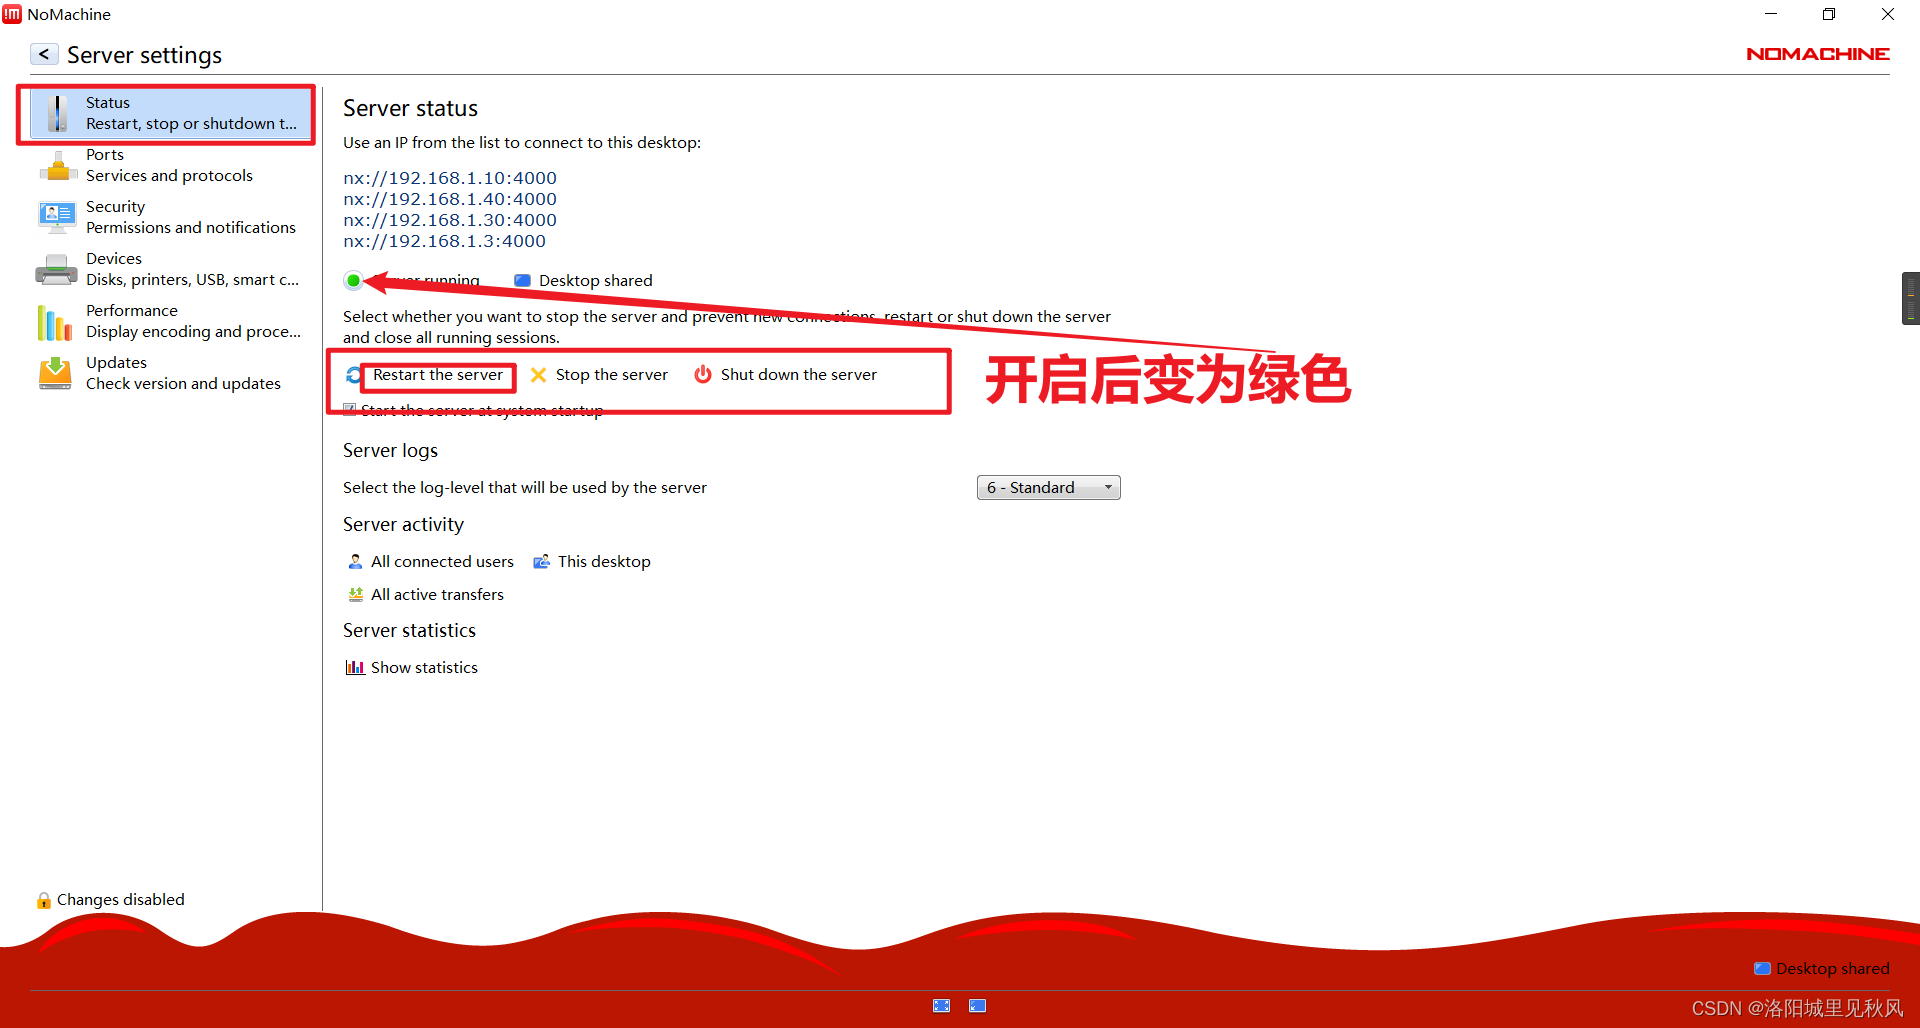Select address nx://192.168.1.3:4000
This screenshot has height=1028, width=1920.
(x=444, y=241)
